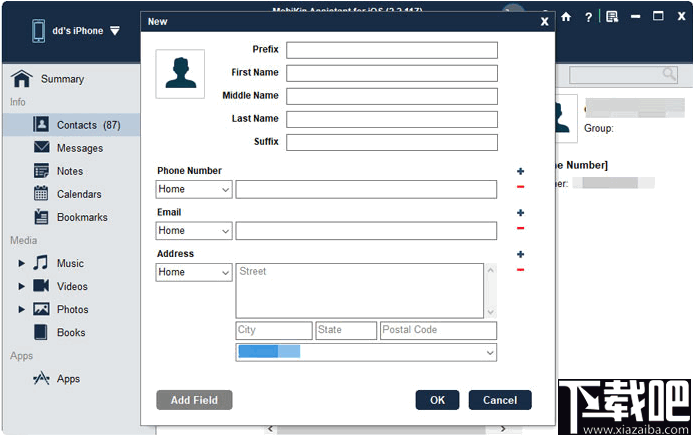
Task: Open Bookmarks icon in sidebar
Action: click(42, 217)
